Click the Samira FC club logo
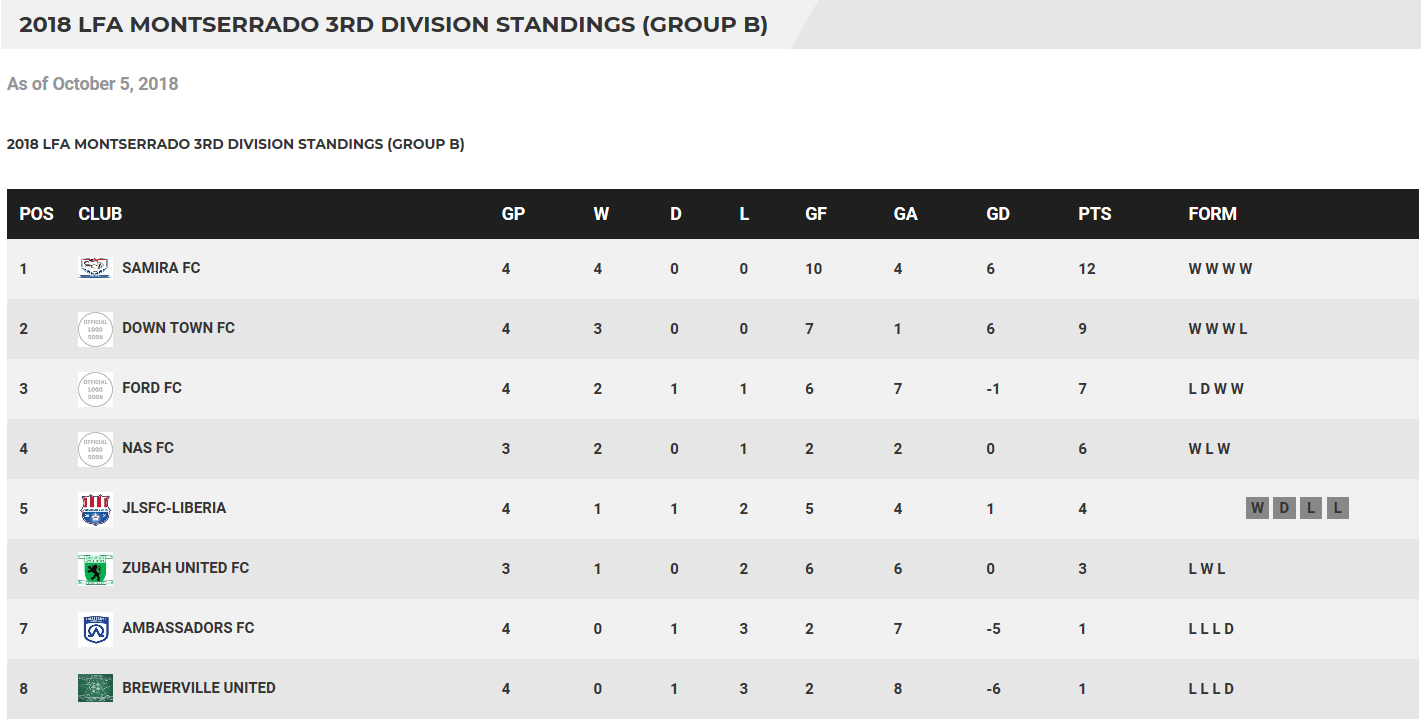The height and width of the screenshot is (721, 1421). [x=95, y=268]
